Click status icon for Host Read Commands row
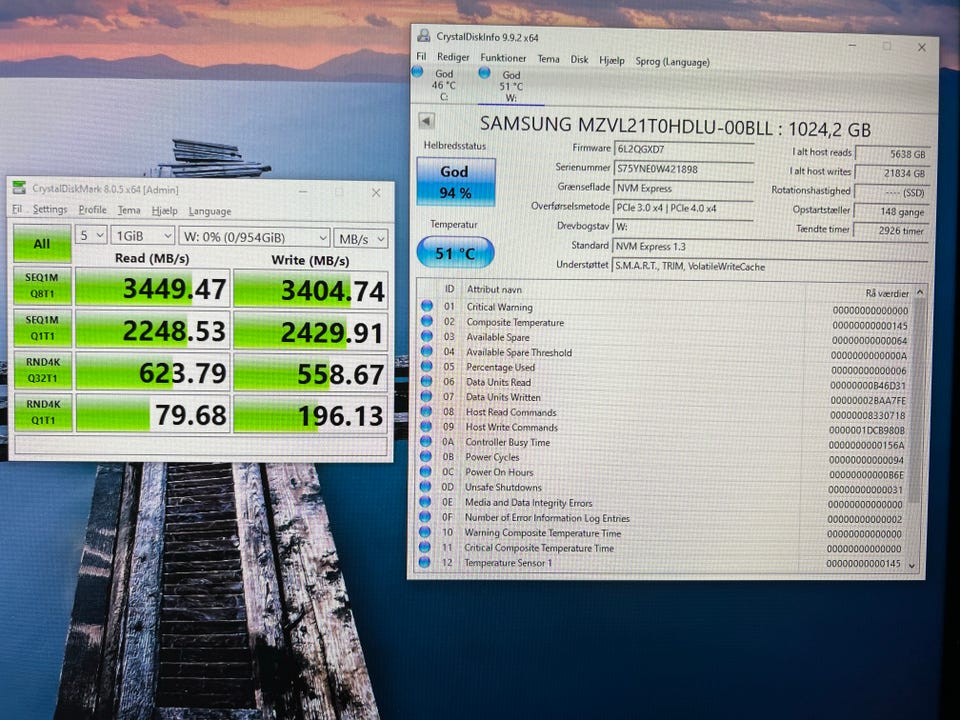 [426, 411]
